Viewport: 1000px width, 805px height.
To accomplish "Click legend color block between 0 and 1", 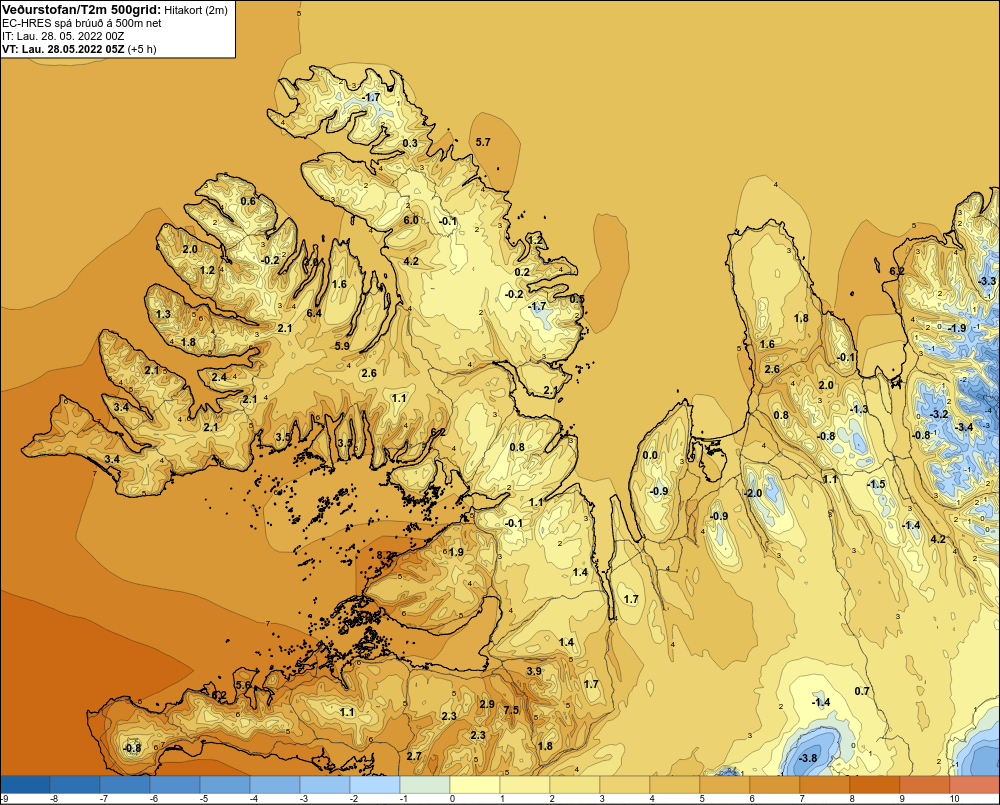I will pyautogui.click(x=474, y=784).
